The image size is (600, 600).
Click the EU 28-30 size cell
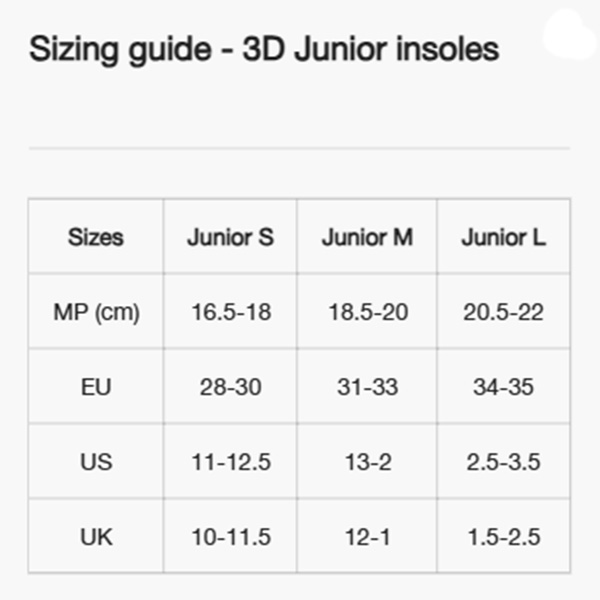(x=230, y=387)
